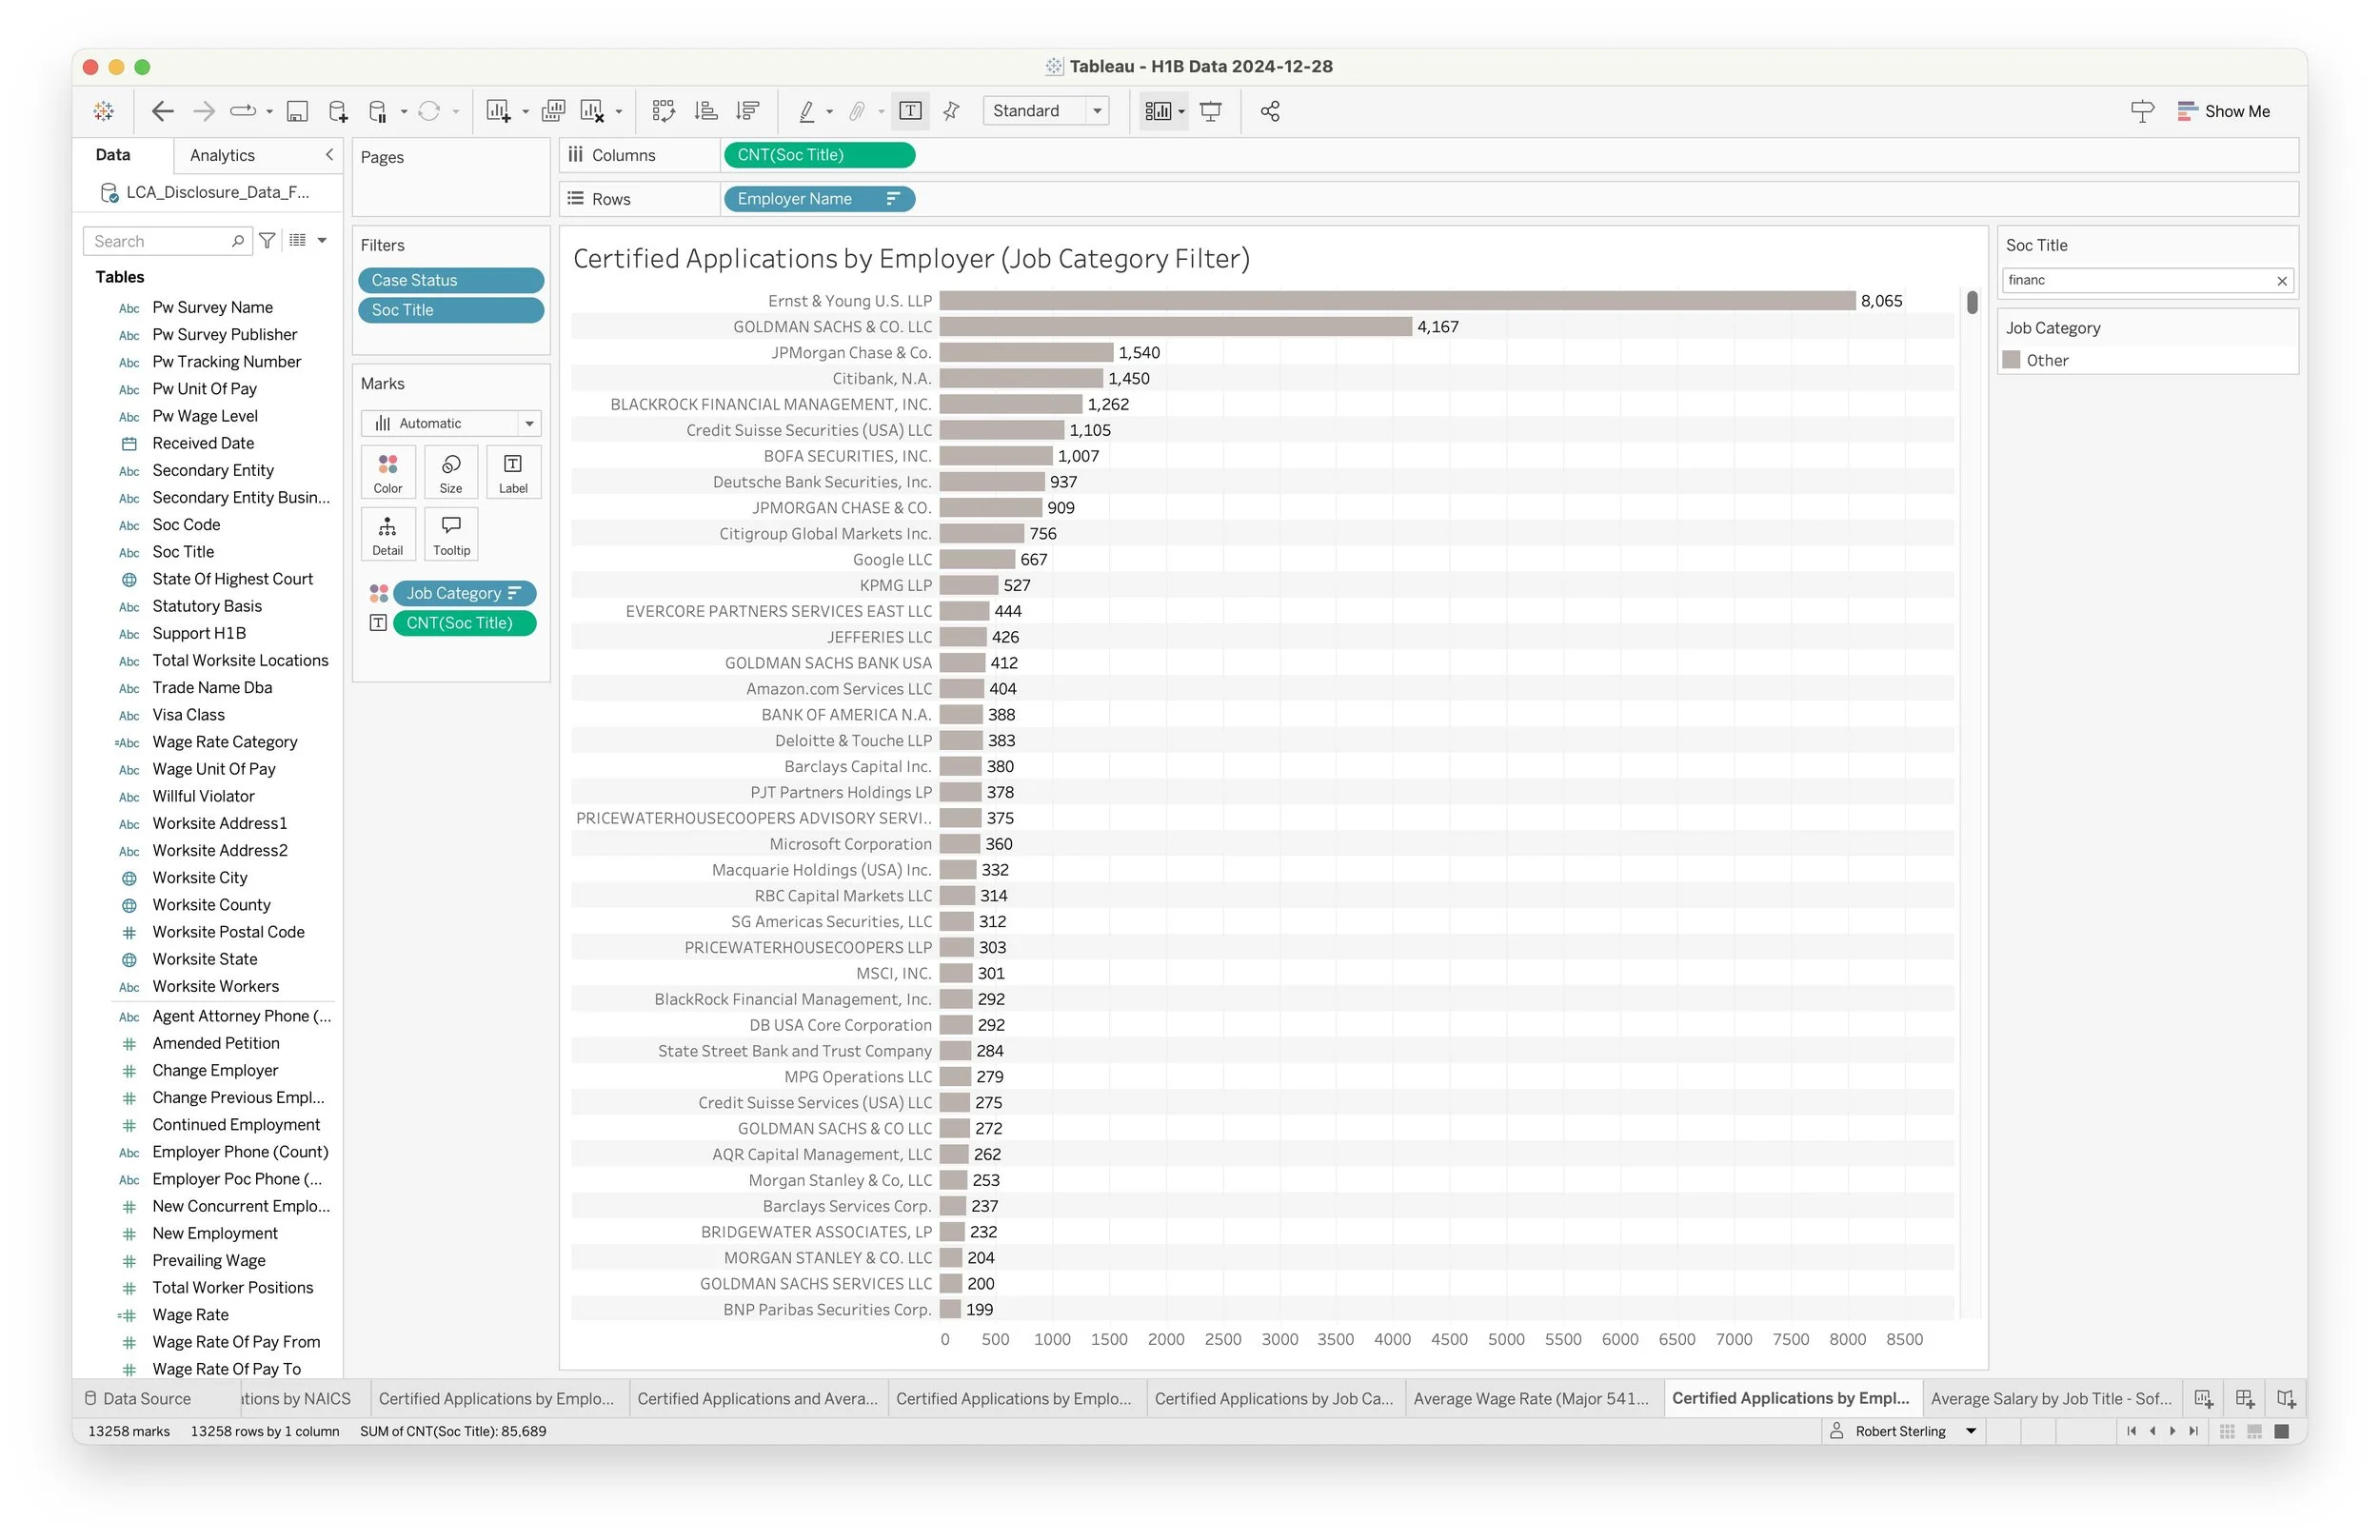Click the Other job category color swatch

pyautogui.click(x=2012, y=360)
